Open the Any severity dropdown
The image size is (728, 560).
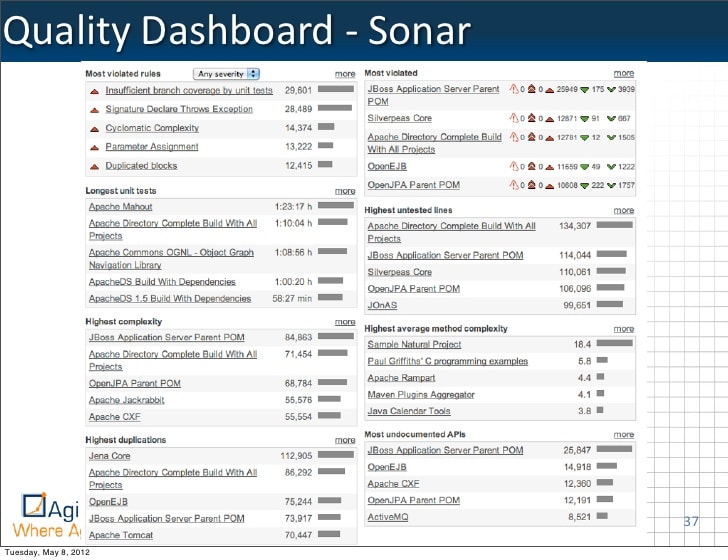pyautogui.click(x=226, y=74)
